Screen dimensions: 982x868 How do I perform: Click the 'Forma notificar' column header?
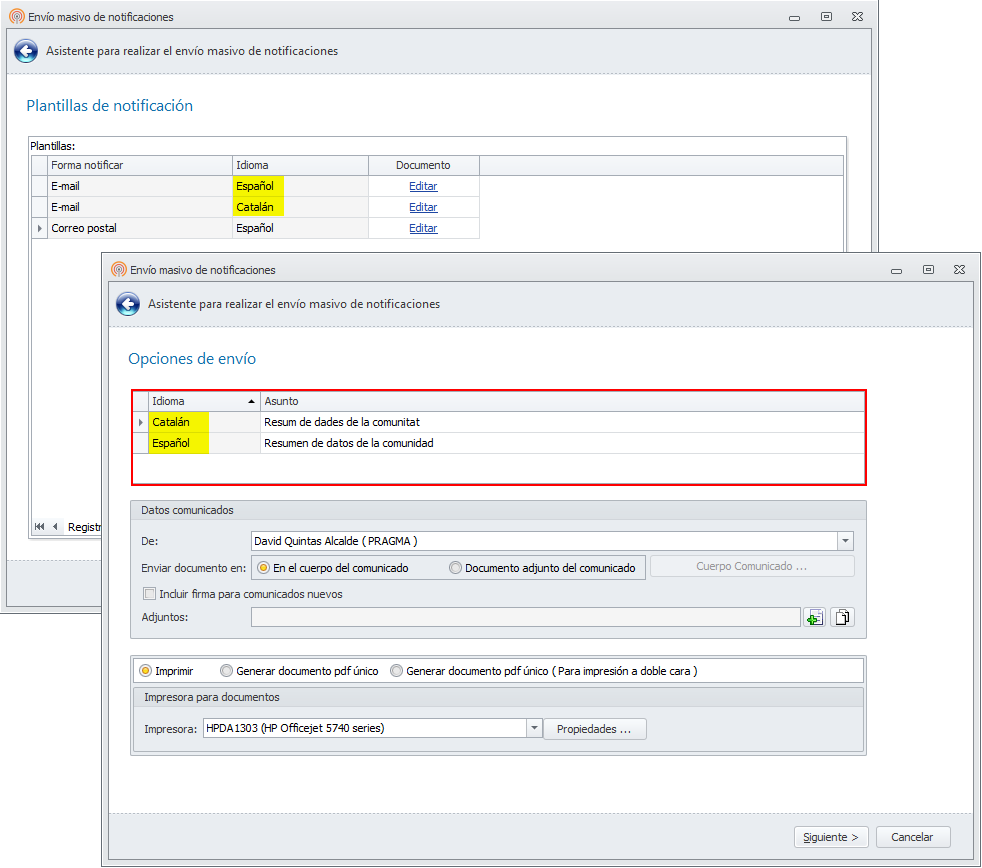[140, 165]
